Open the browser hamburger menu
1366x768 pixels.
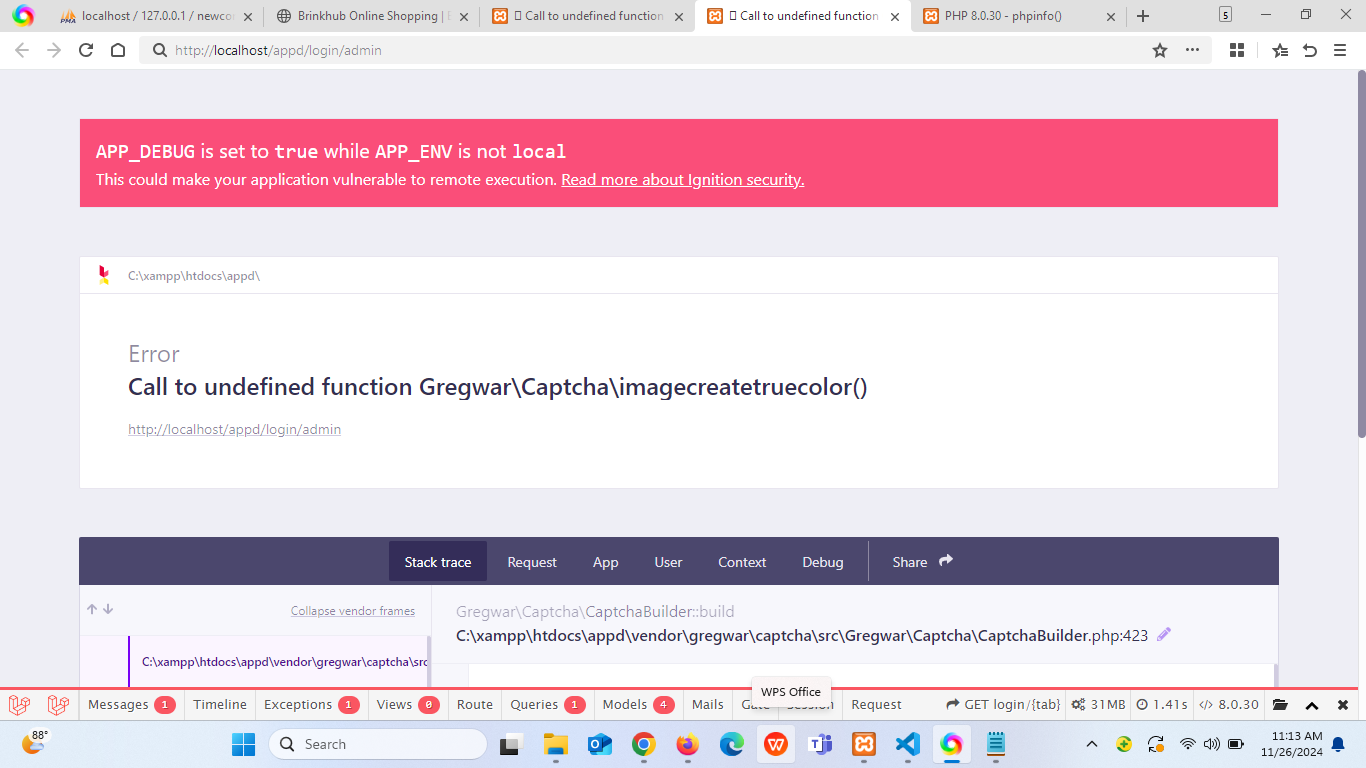pyautogui.click(x=1340, y=50)
